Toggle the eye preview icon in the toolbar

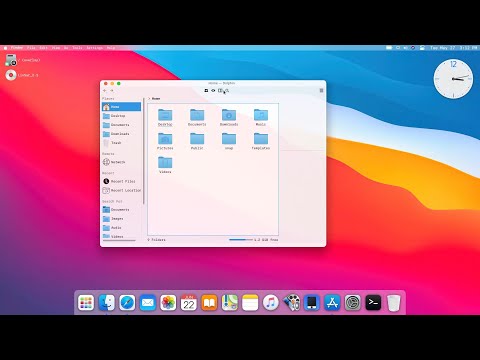click(213, 91)
